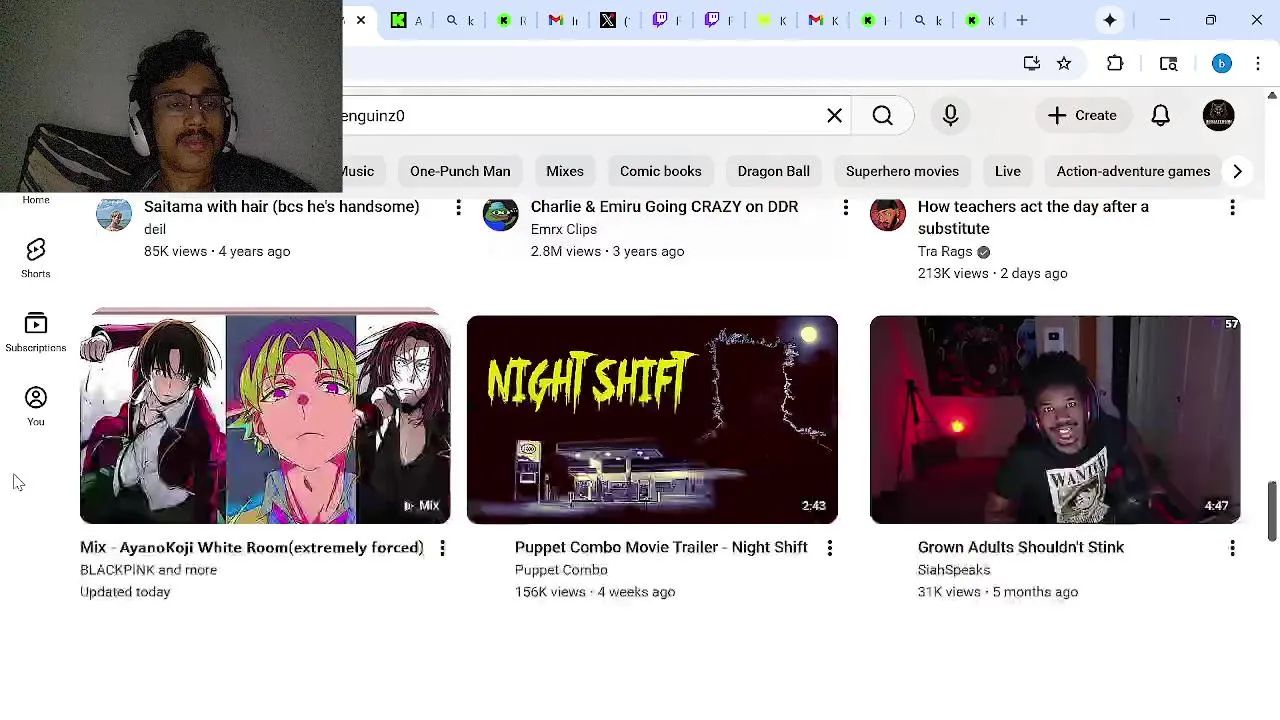Click 'BLACKPINK and more' text
This screenshot has width=1280, height=720.
[x=148, y=570]
